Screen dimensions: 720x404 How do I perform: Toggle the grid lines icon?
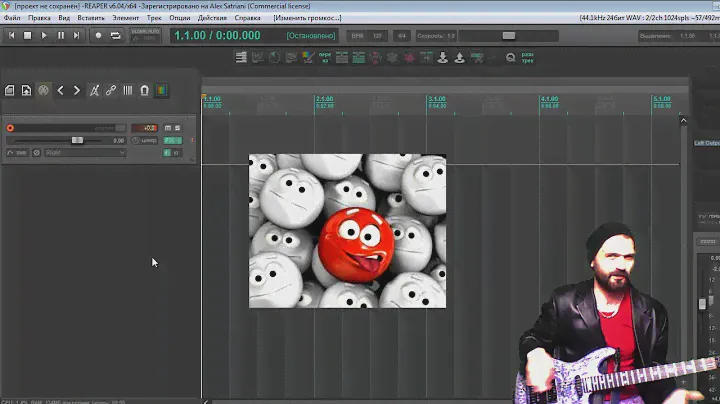(128, 90)
